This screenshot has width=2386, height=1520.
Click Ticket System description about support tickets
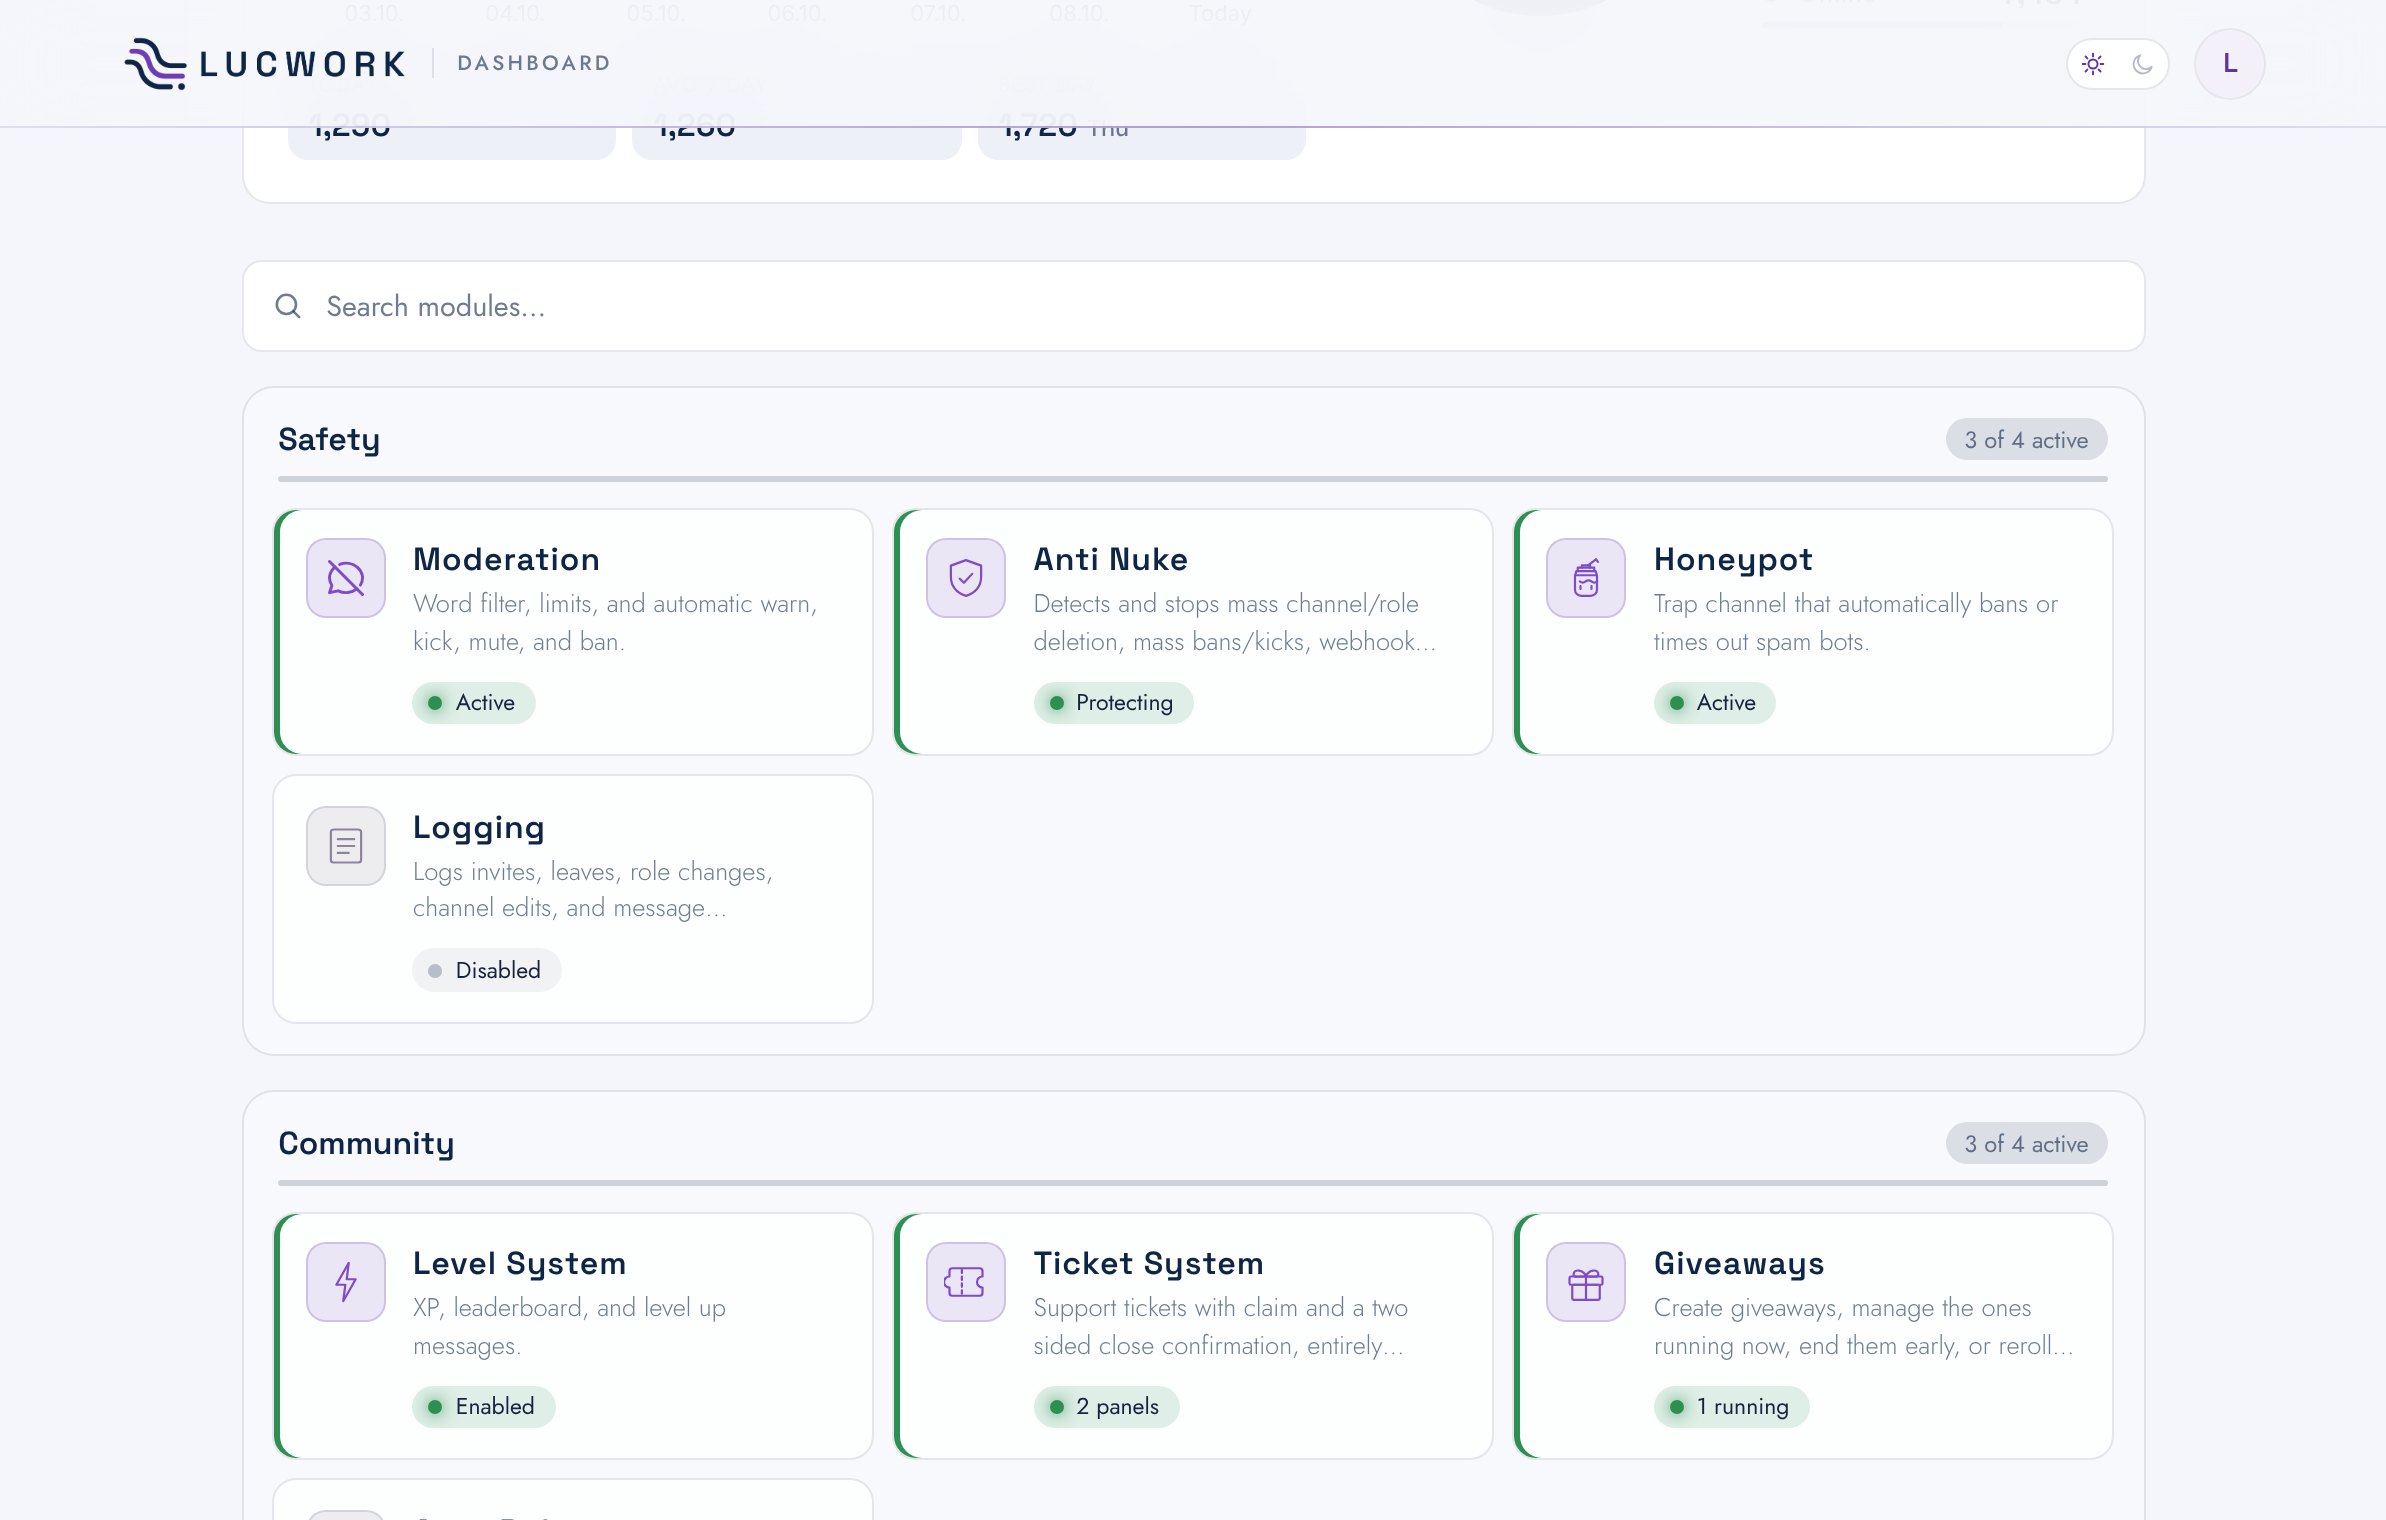[1220, 1327]
